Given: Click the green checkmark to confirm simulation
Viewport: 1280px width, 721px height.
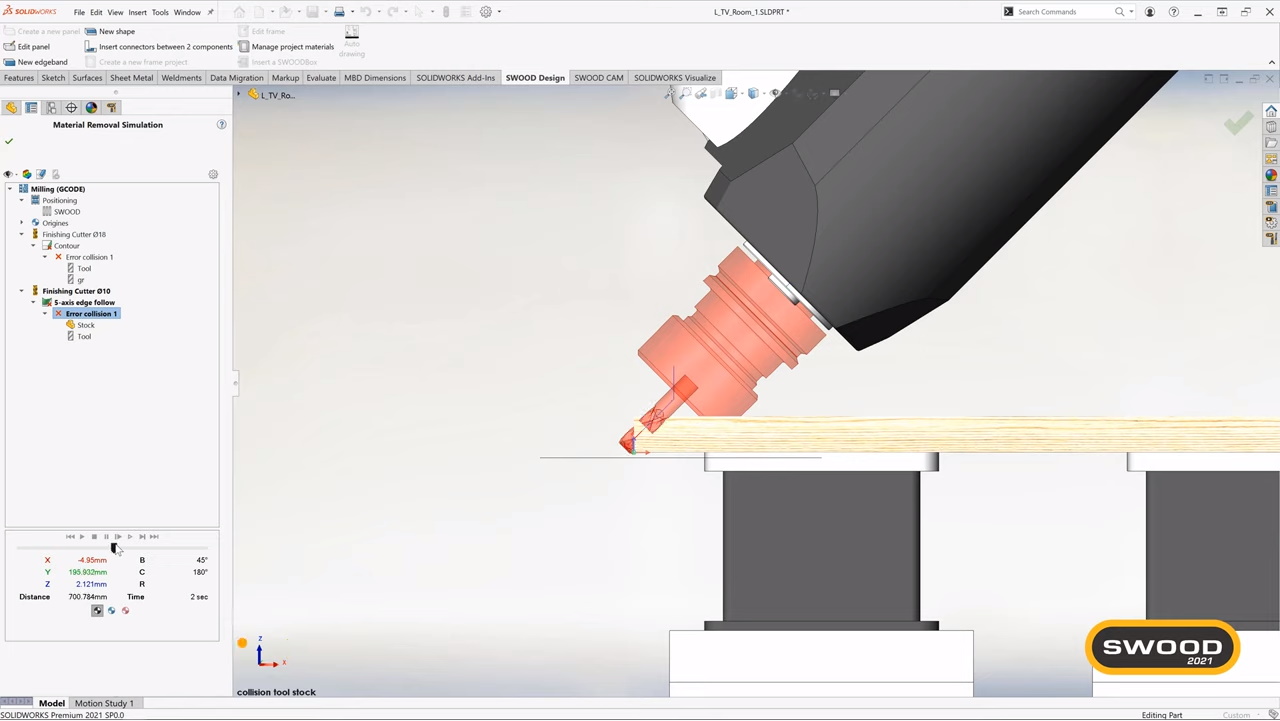Looking at the screenshot, I should coord(9,142).
